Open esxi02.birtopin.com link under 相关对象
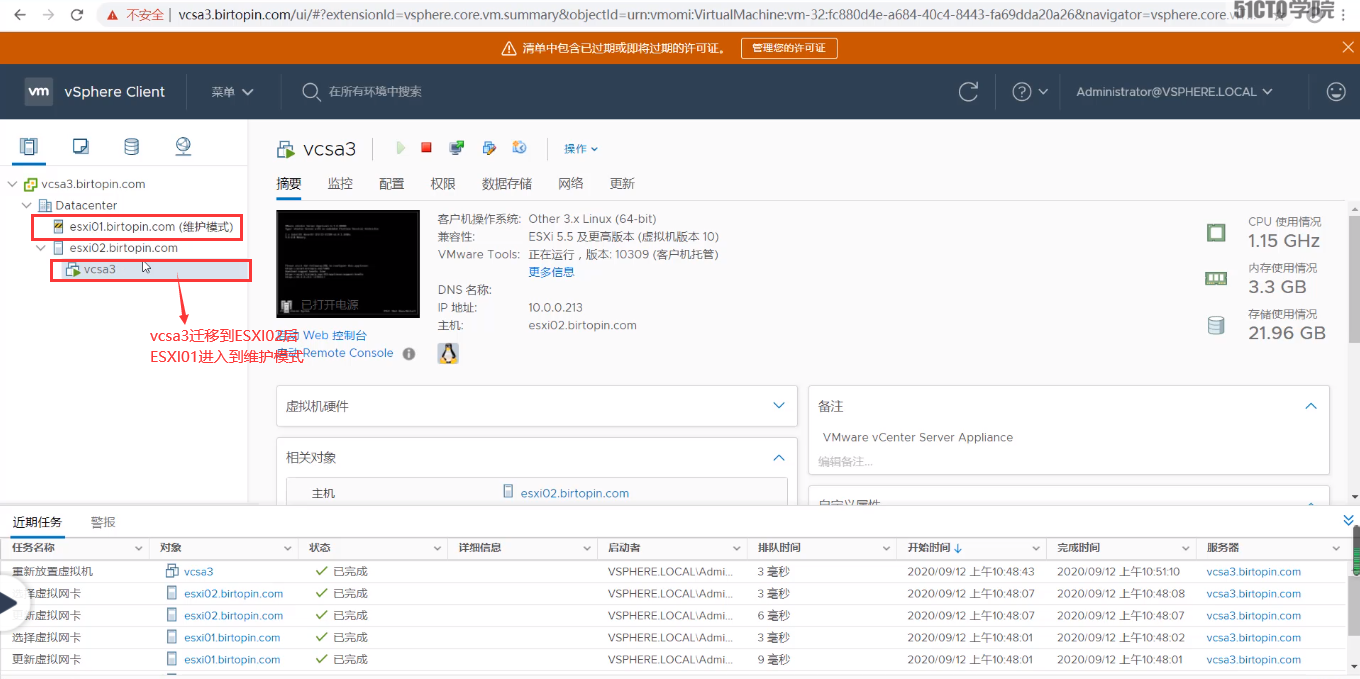Viewport: 1360px width, 679px height. [x=575, y=493]
